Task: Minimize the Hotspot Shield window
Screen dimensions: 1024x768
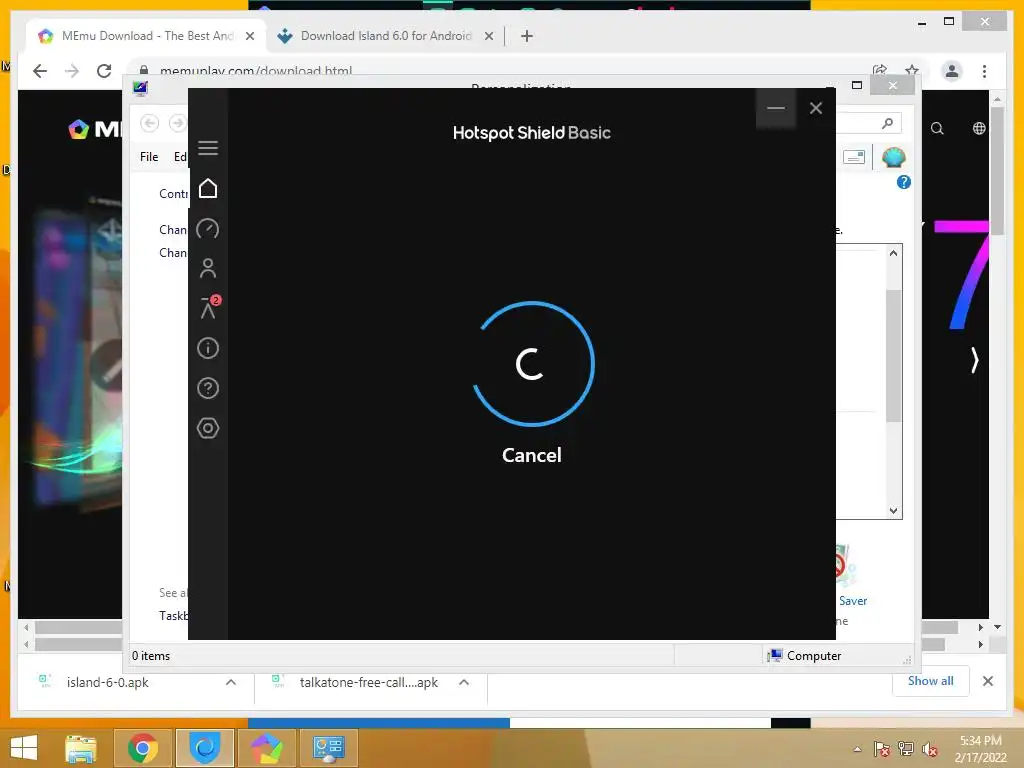Action: click(776, 108)
